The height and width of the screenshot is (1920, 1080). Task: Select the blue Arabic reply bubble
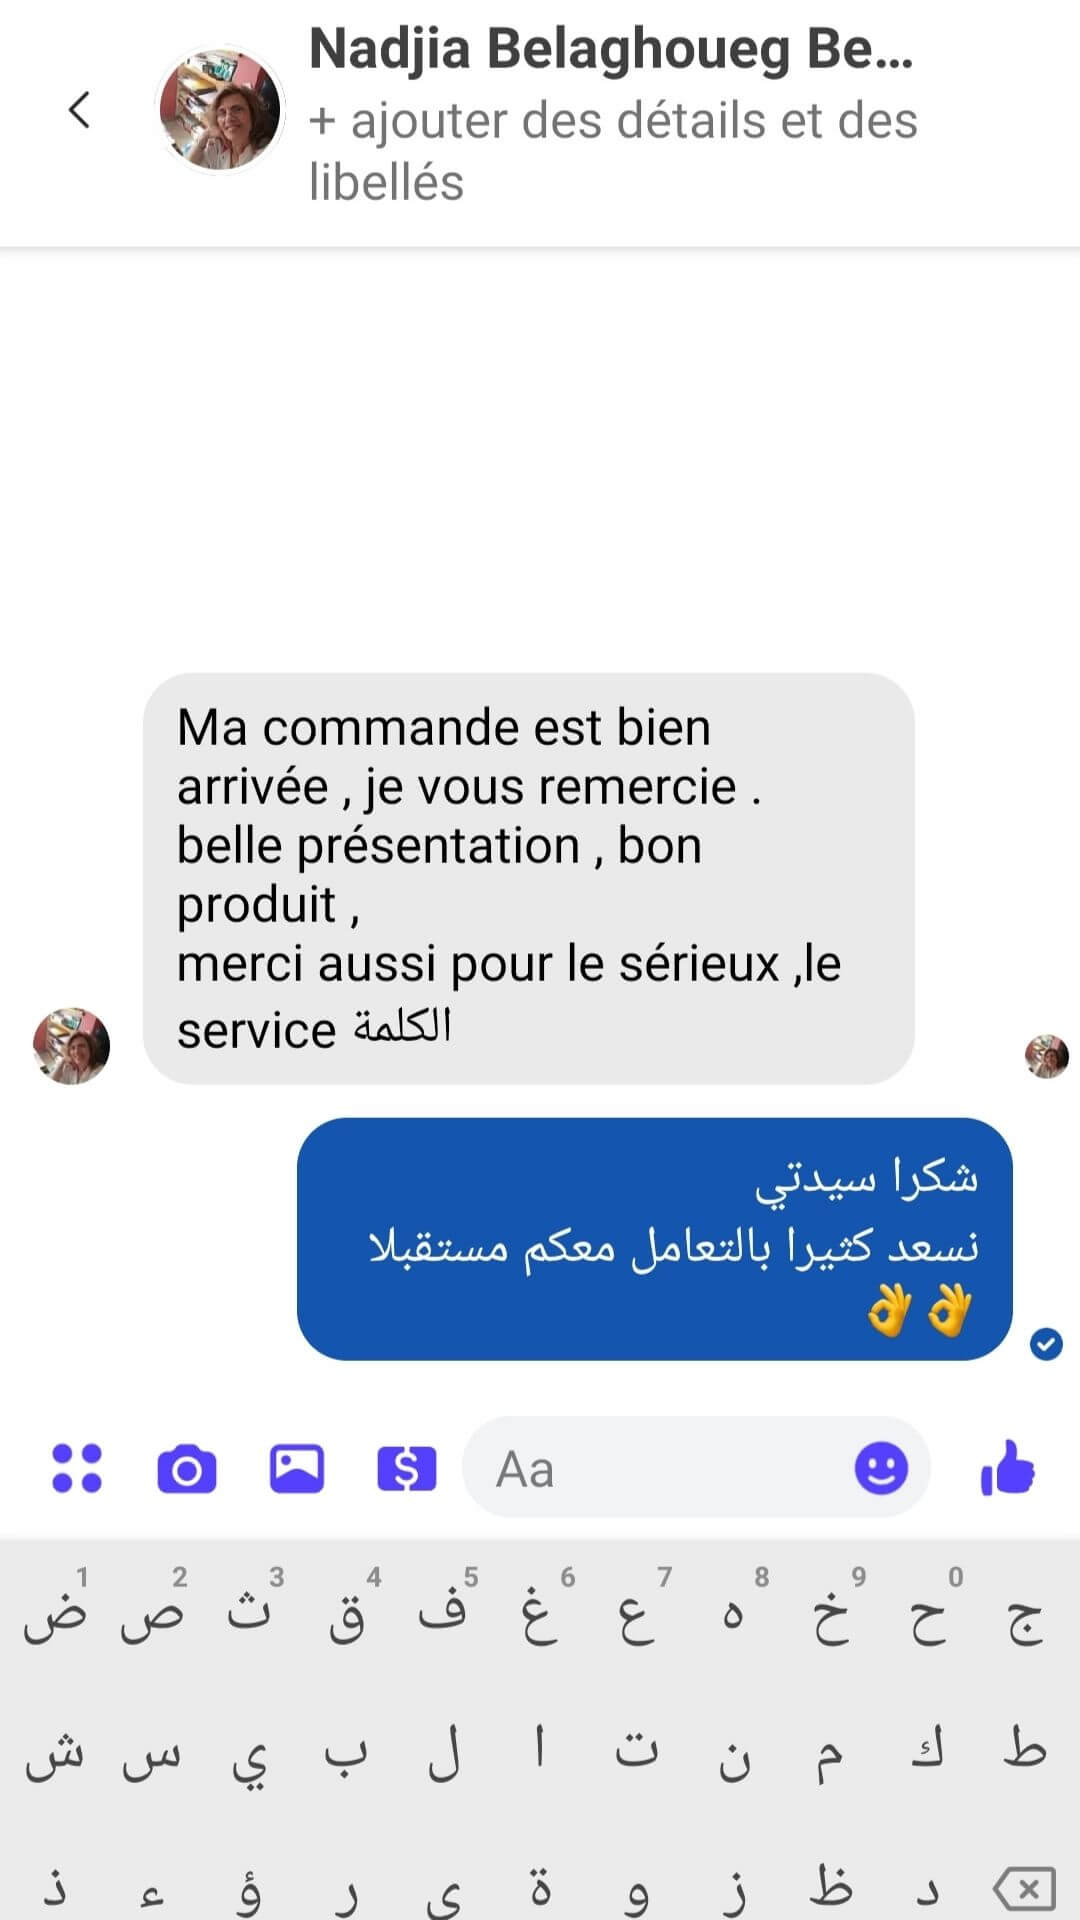tap(655, 1239)
